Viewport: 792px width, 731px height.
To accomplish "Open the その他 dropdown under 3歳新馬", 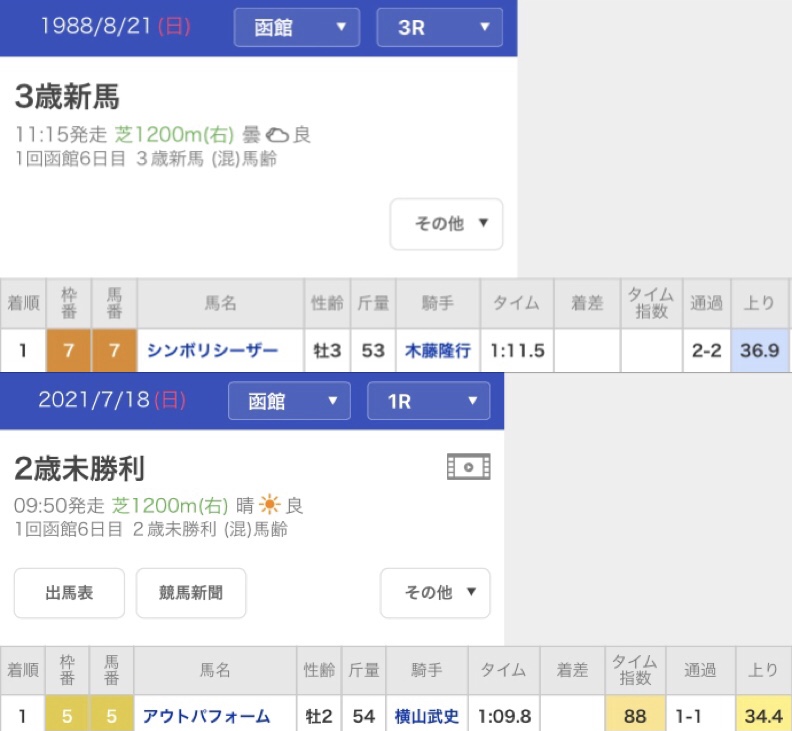I will (x=446, y=224).
